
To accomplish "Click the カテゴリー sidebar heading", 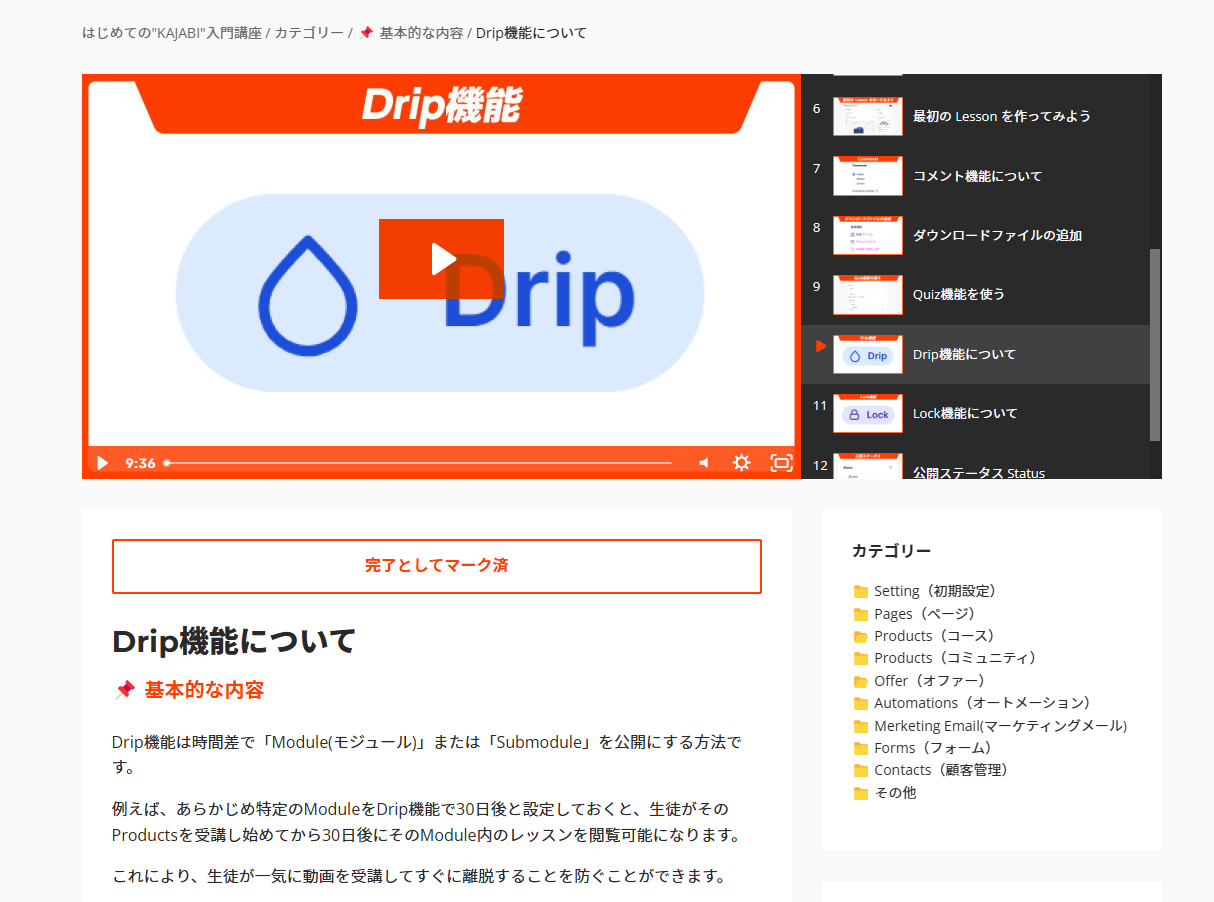I will (892, 551).
